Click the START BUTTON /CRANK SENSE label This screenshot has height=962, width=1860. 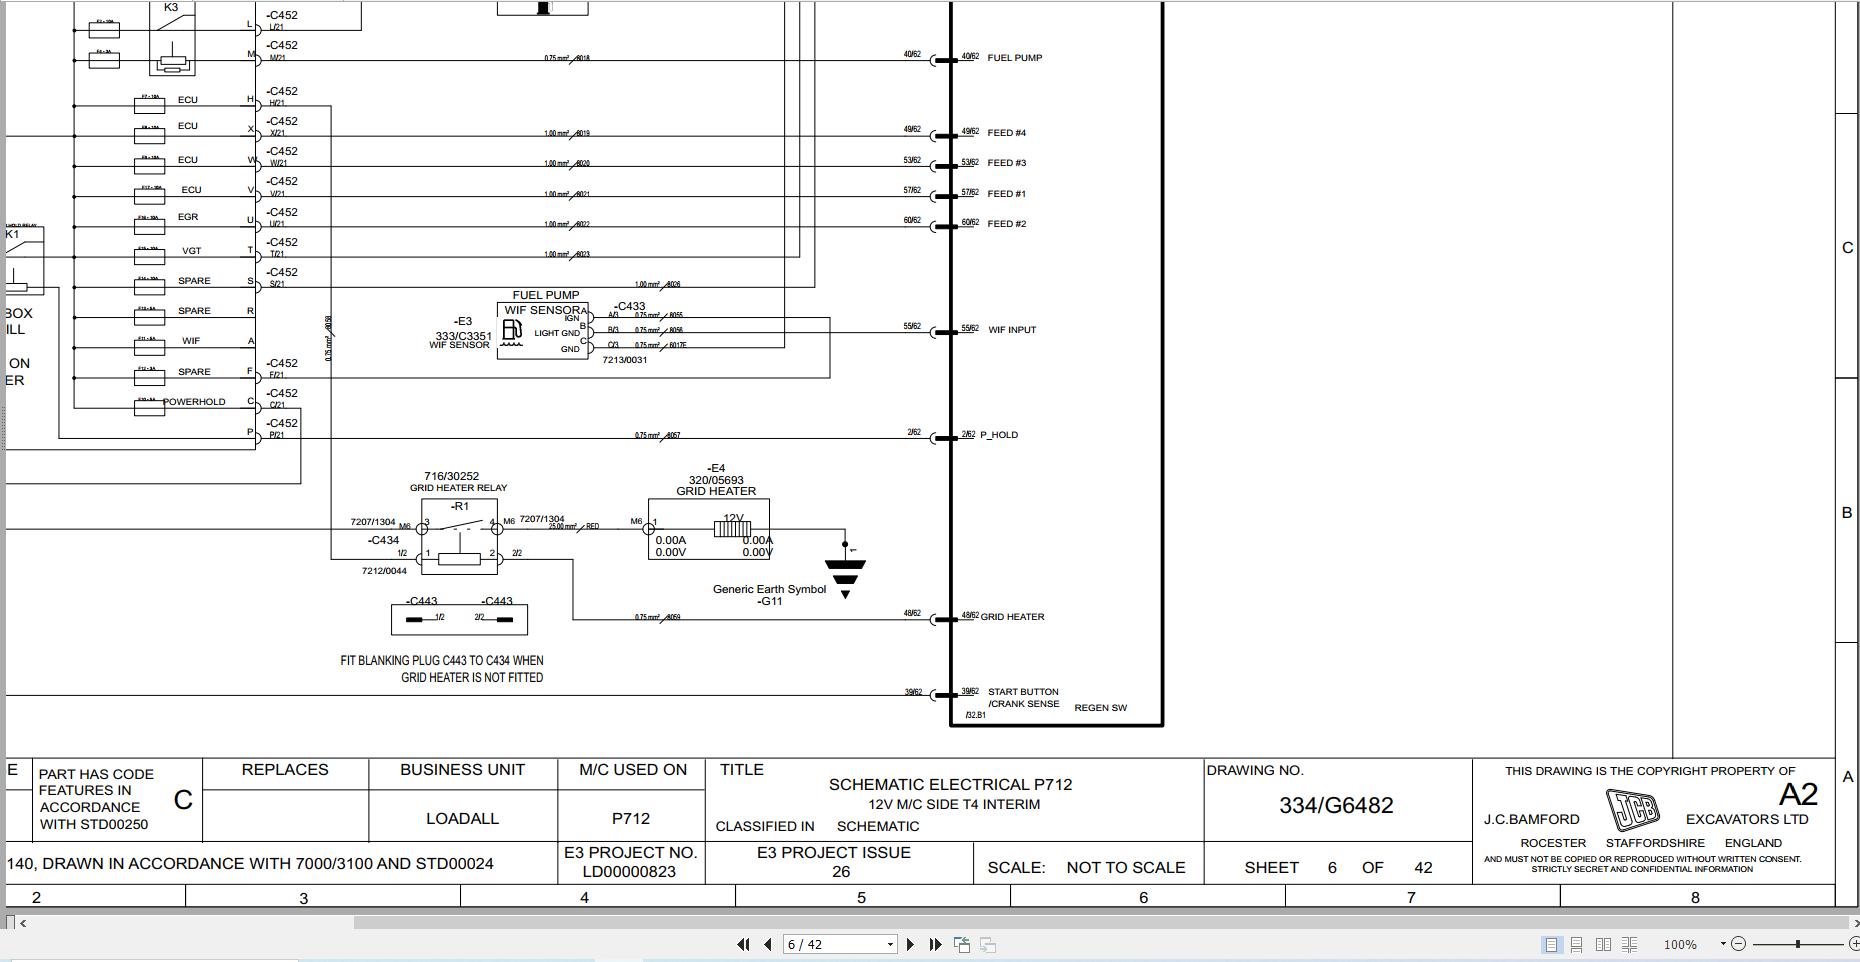tap(1023, 698)
